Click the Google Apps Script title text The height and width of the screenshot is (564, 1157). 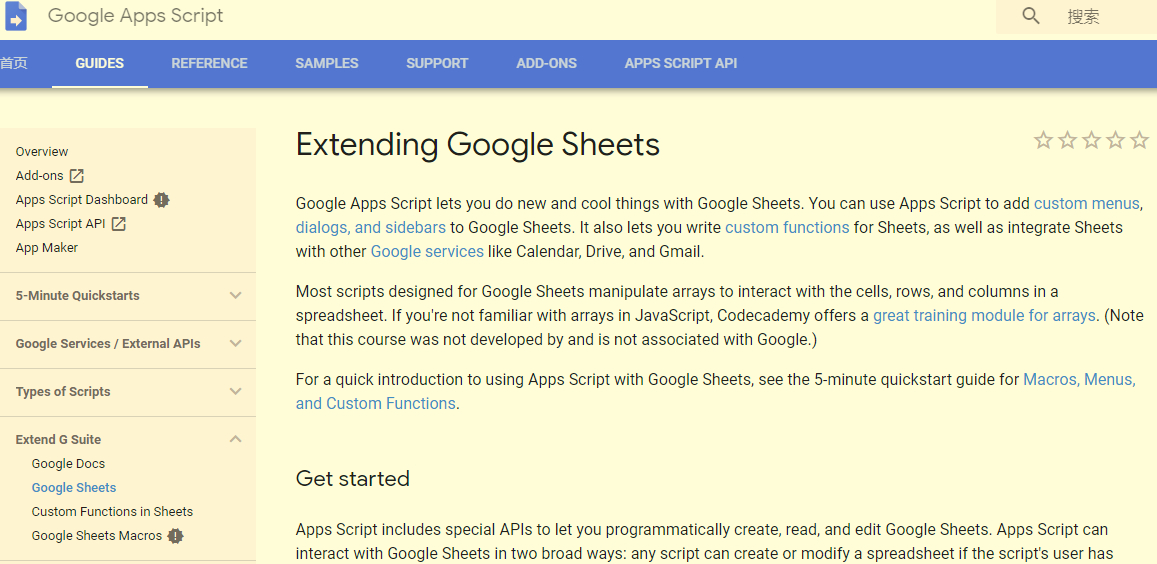point(136,16)
